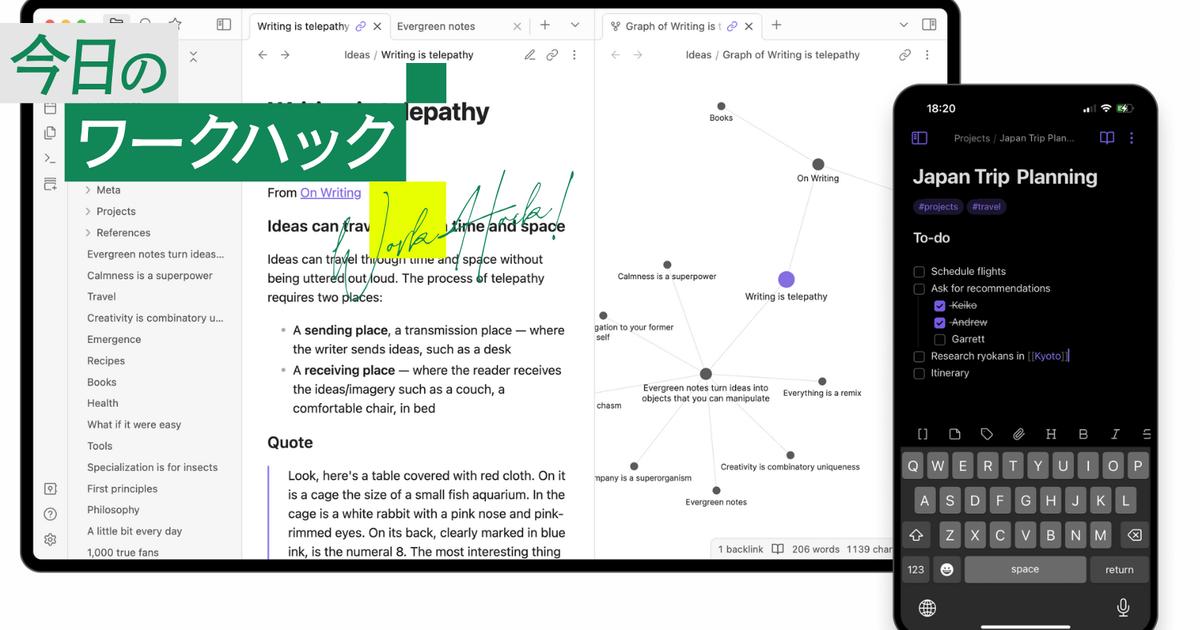Image resolution: width=1200 pixels, height=630 pixels.
Task: Tap the #travel tag on phone
Action: [987, 207]
